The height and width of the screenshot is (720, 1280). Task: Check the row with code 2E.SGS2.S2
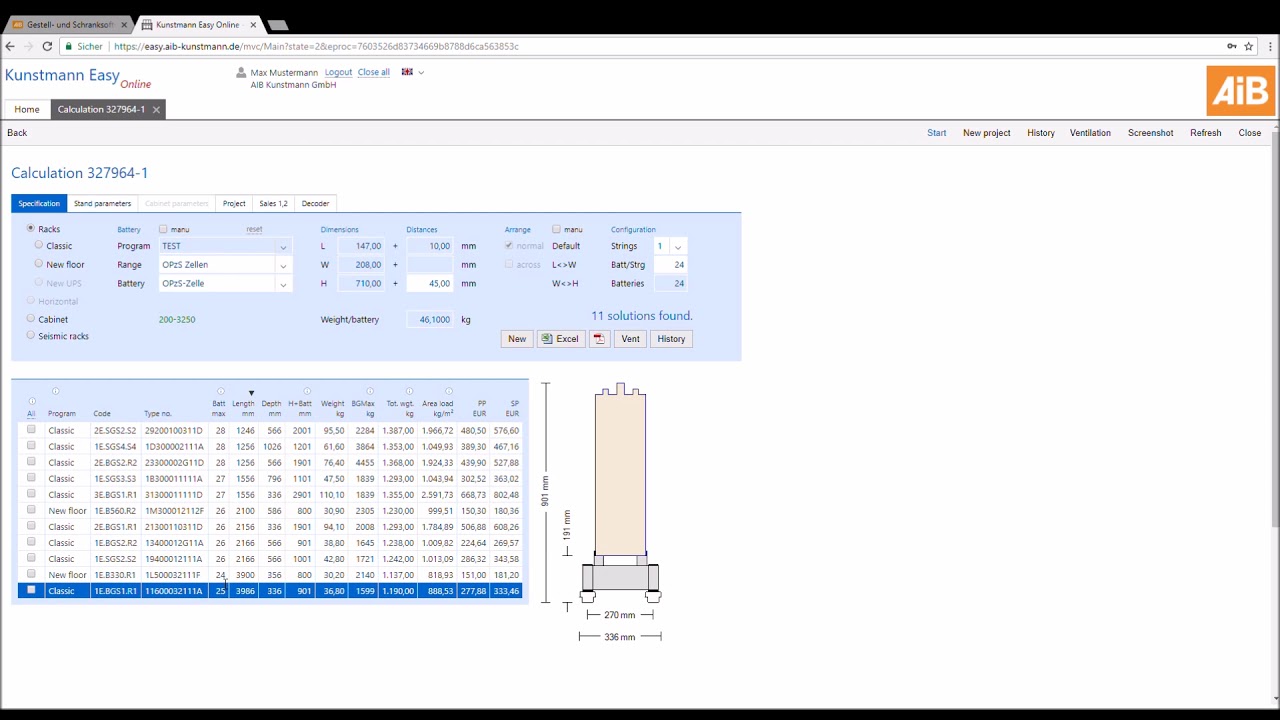coord(31,430)
